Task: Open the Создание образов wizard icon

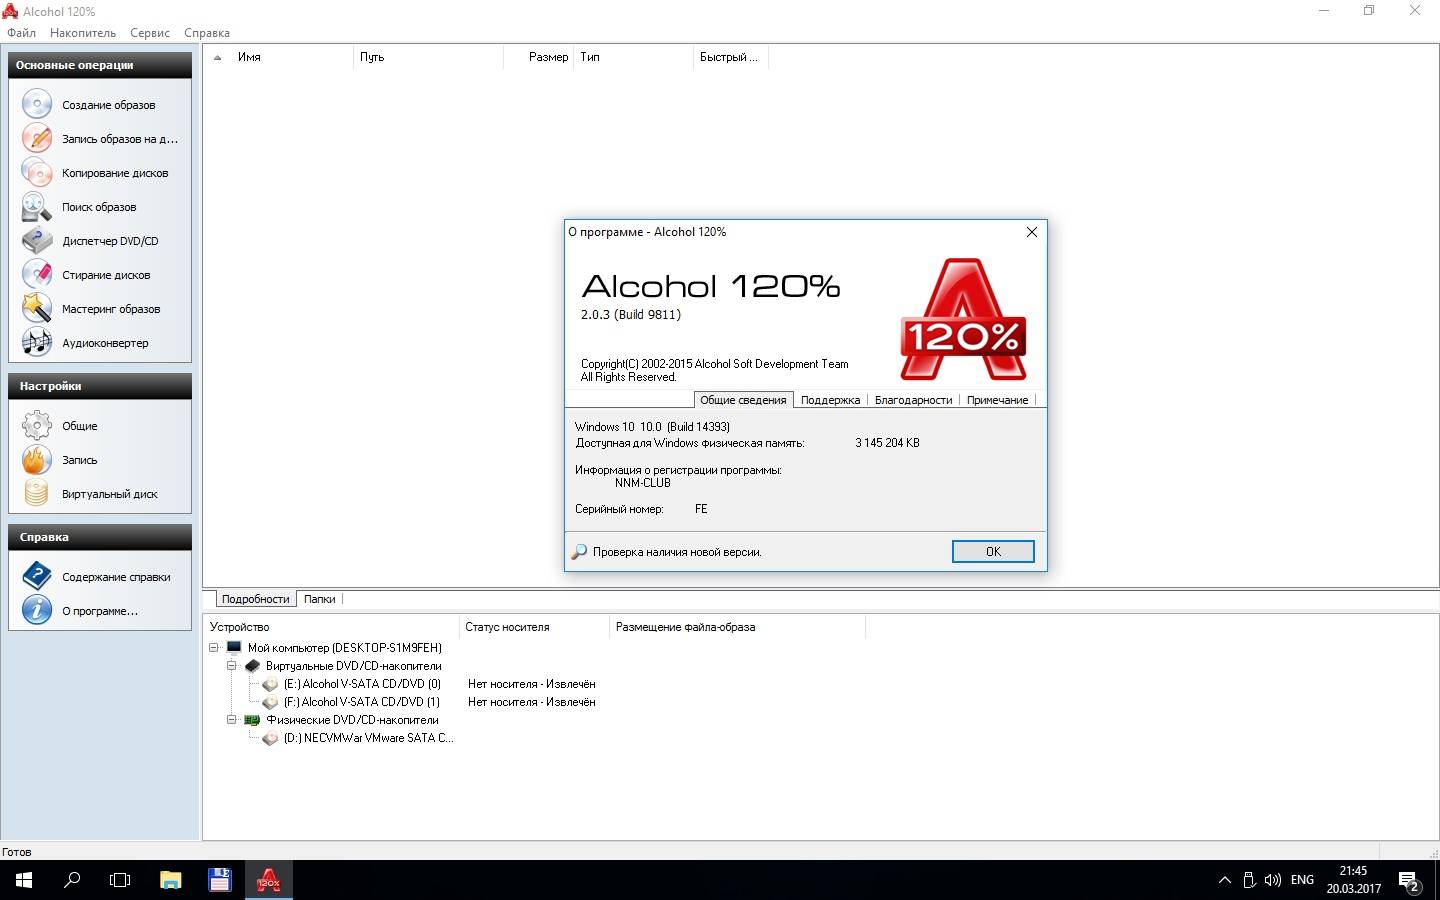Action: (37, 105)
